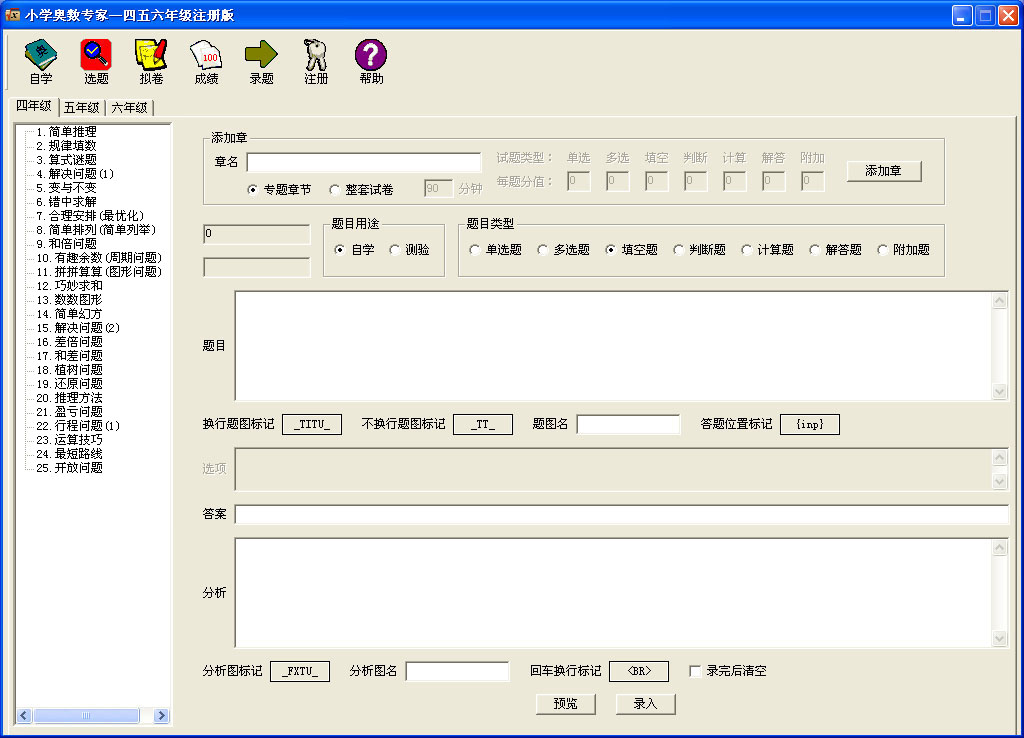Select the 整套试卷 radio option
The image size is (1024, 738).
(x=334, y=189)
